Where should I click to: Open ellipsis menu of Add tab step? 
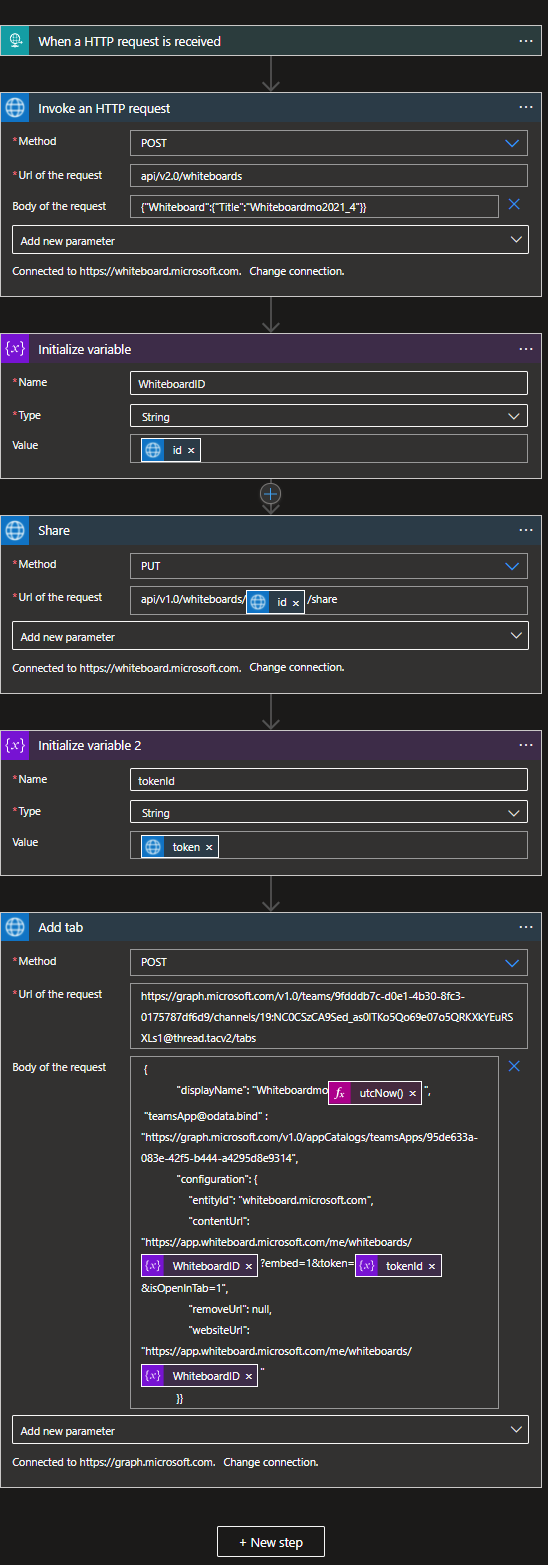(526, 927)
